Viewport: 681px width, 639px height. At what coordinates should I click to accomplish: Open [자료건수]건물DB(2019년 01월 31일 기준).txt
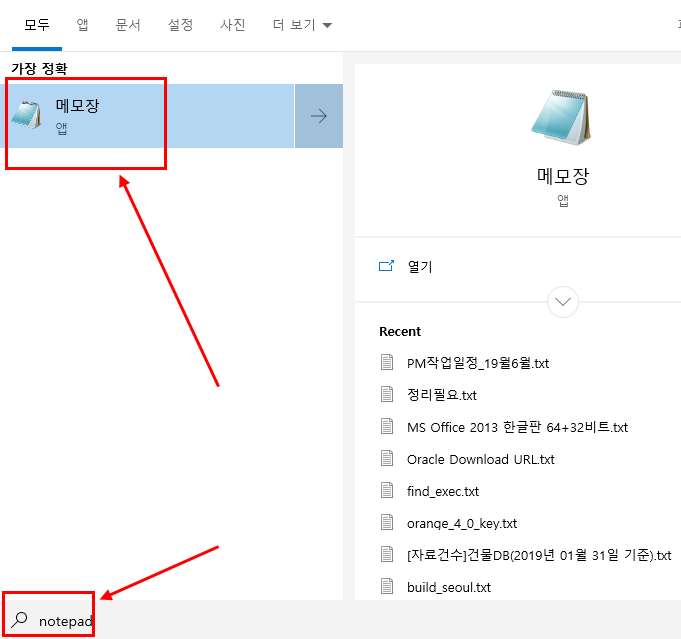(x=539, y=555)
